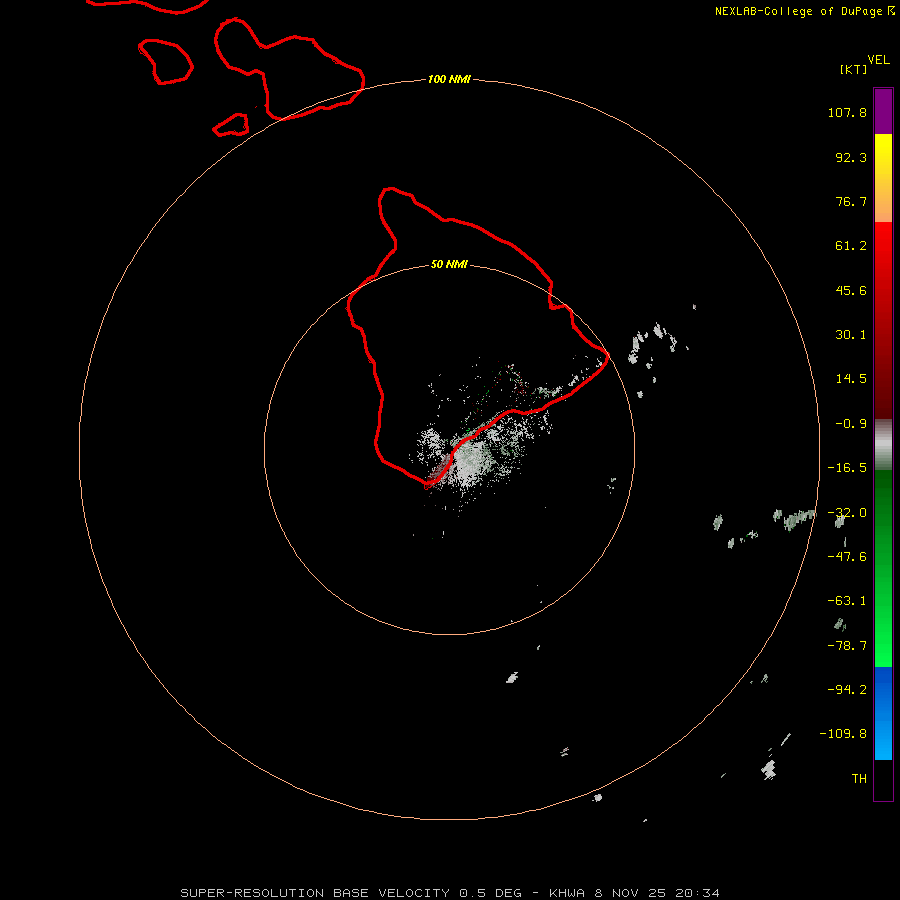Screen dimensions: 900x900
Task: Pick the red segment of the color bar
Action: [x=883, y=320]
